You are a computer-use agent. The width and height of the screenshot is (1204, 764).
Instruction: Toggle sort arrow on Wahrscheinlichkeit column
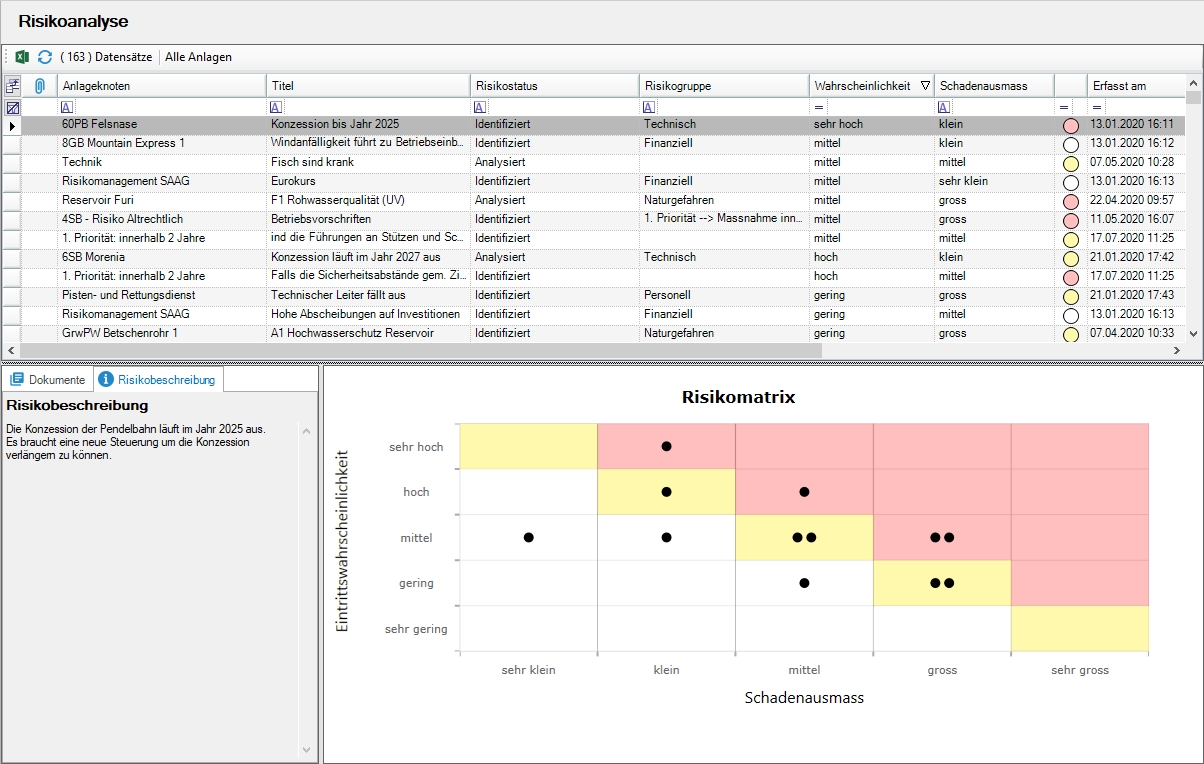(x=925, y=86)
